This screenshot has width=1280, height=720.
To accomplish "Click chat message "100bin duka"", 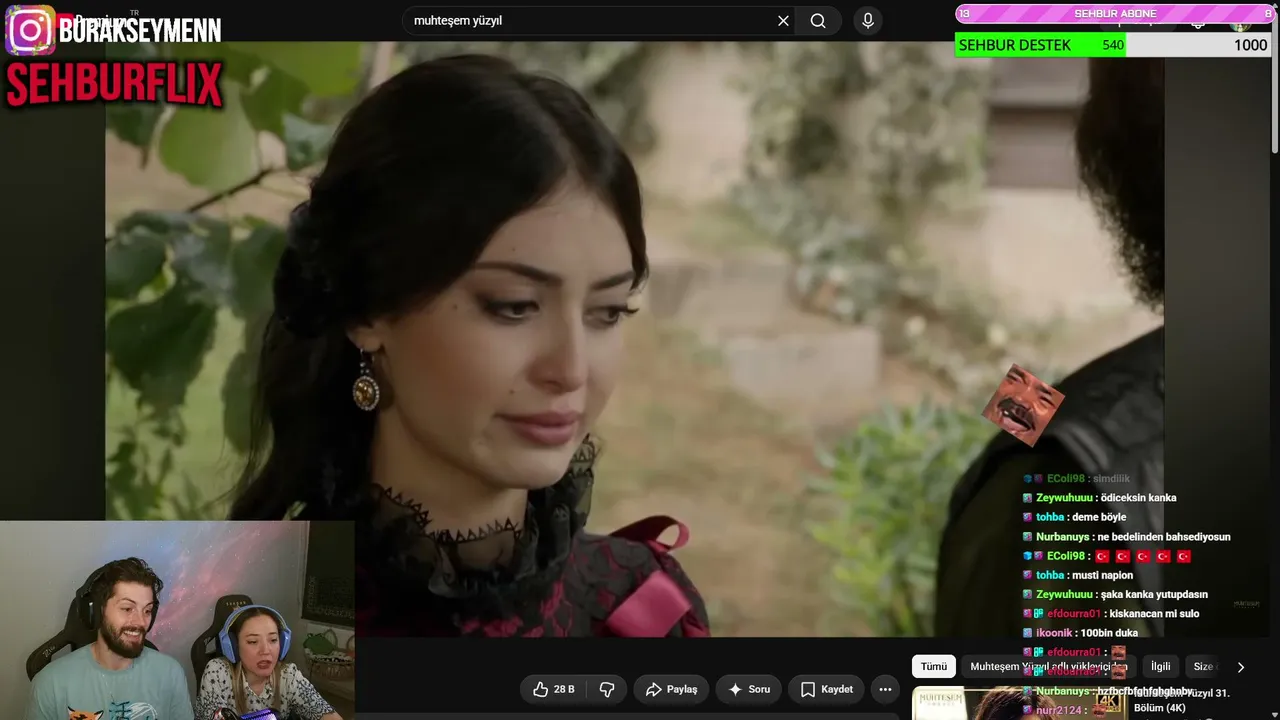I will point(1107,633).
